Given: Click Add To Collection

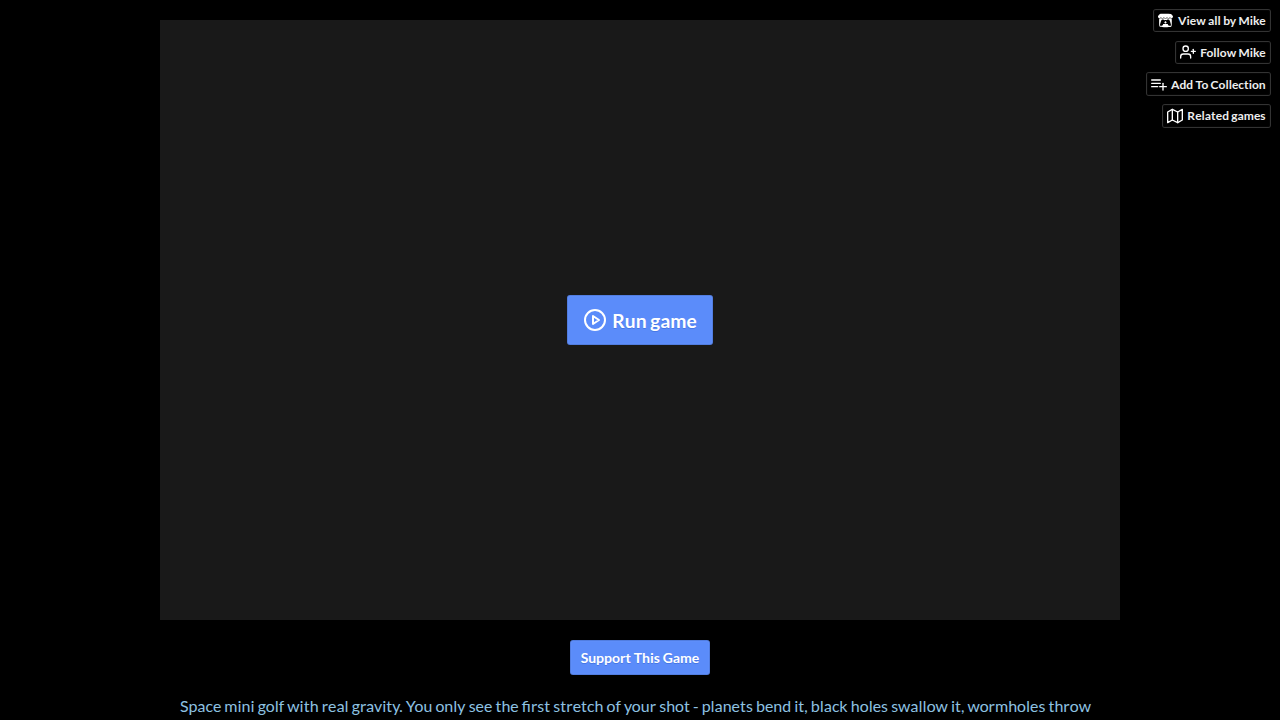Looking at the screenshot, I should pyautogui.click(x=1208, y=85).
